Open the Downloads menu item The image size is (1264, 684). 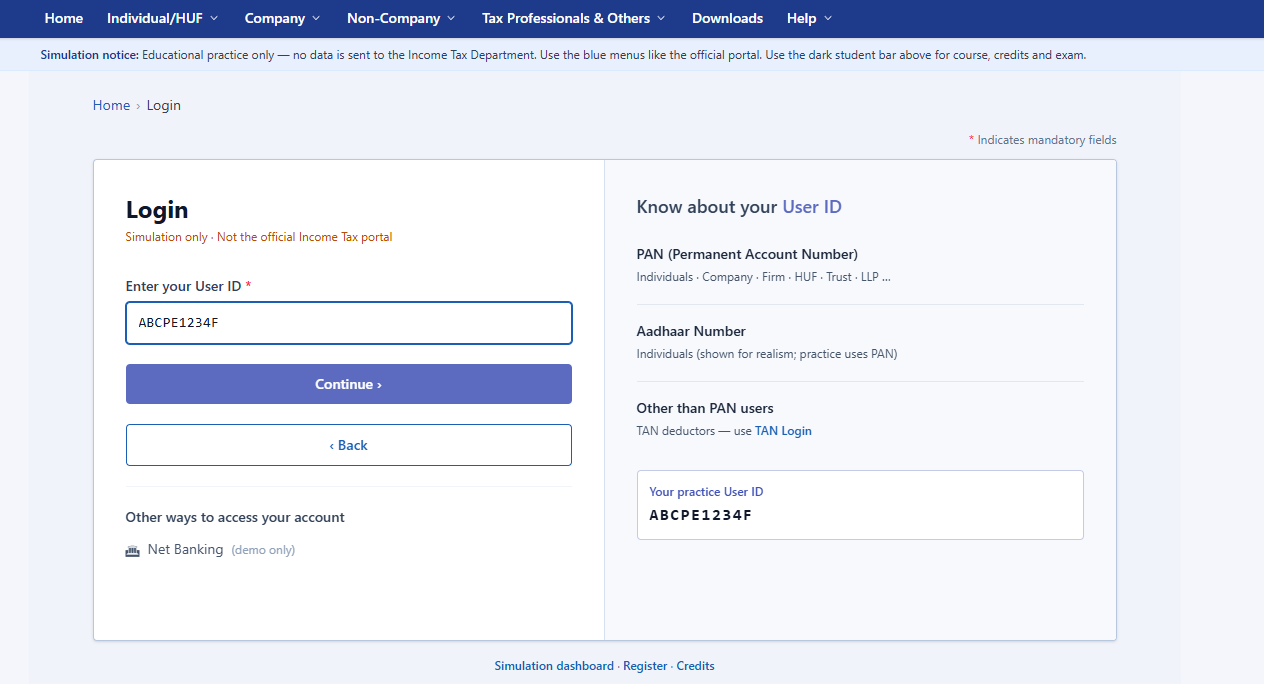(728, 18)
